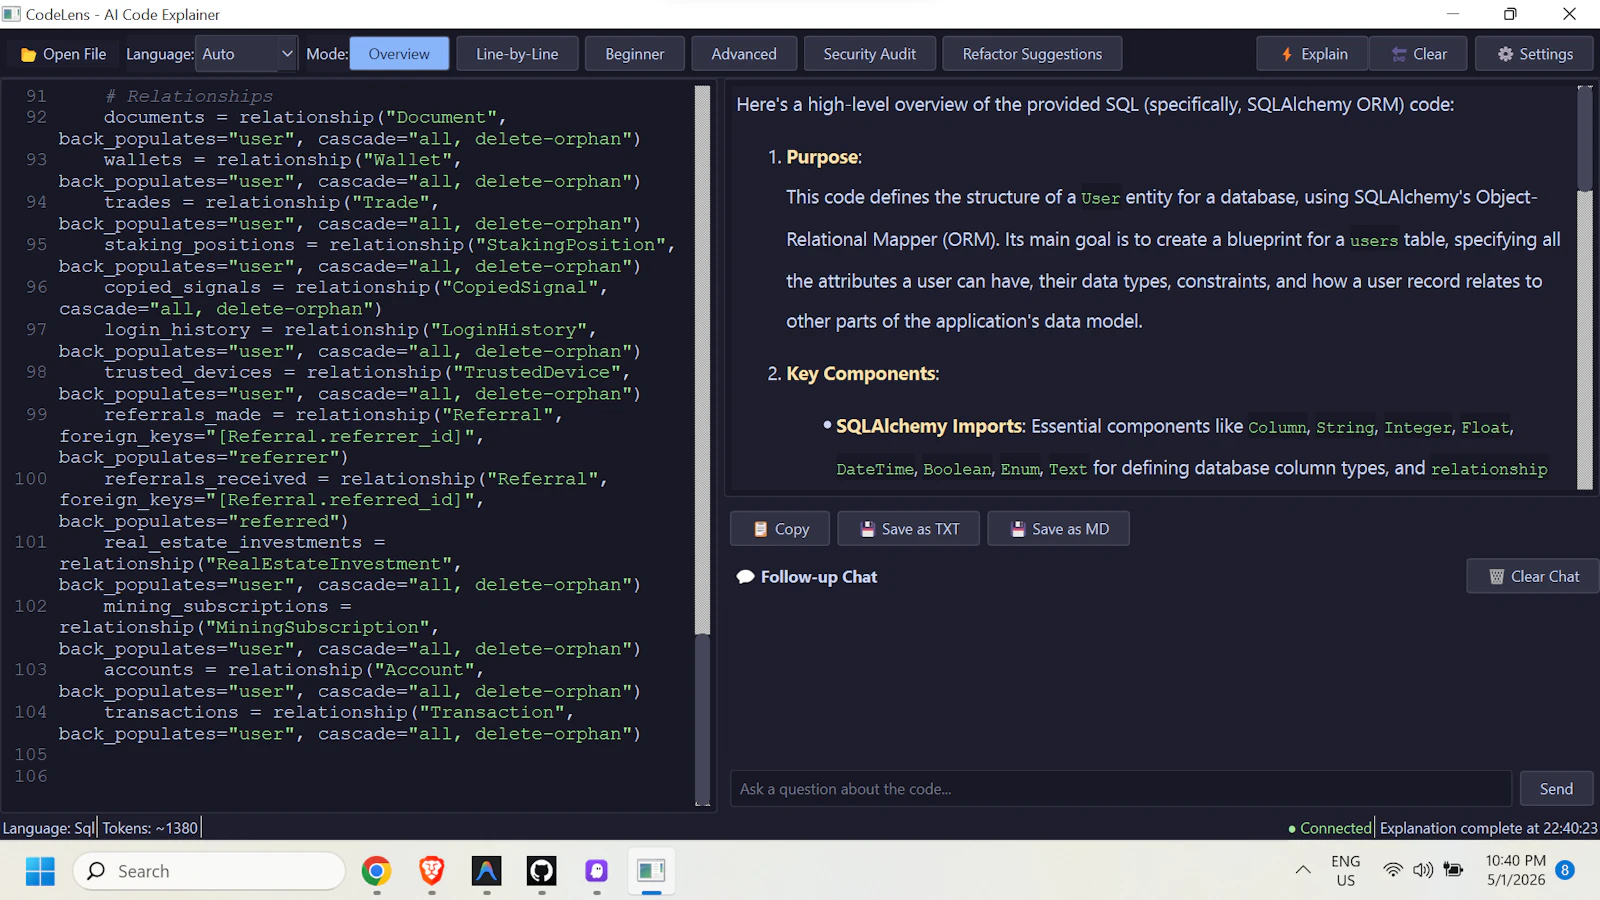Click the SQLAlchemy Imports bullet text

pyautogui.click(x=929, y=427)
